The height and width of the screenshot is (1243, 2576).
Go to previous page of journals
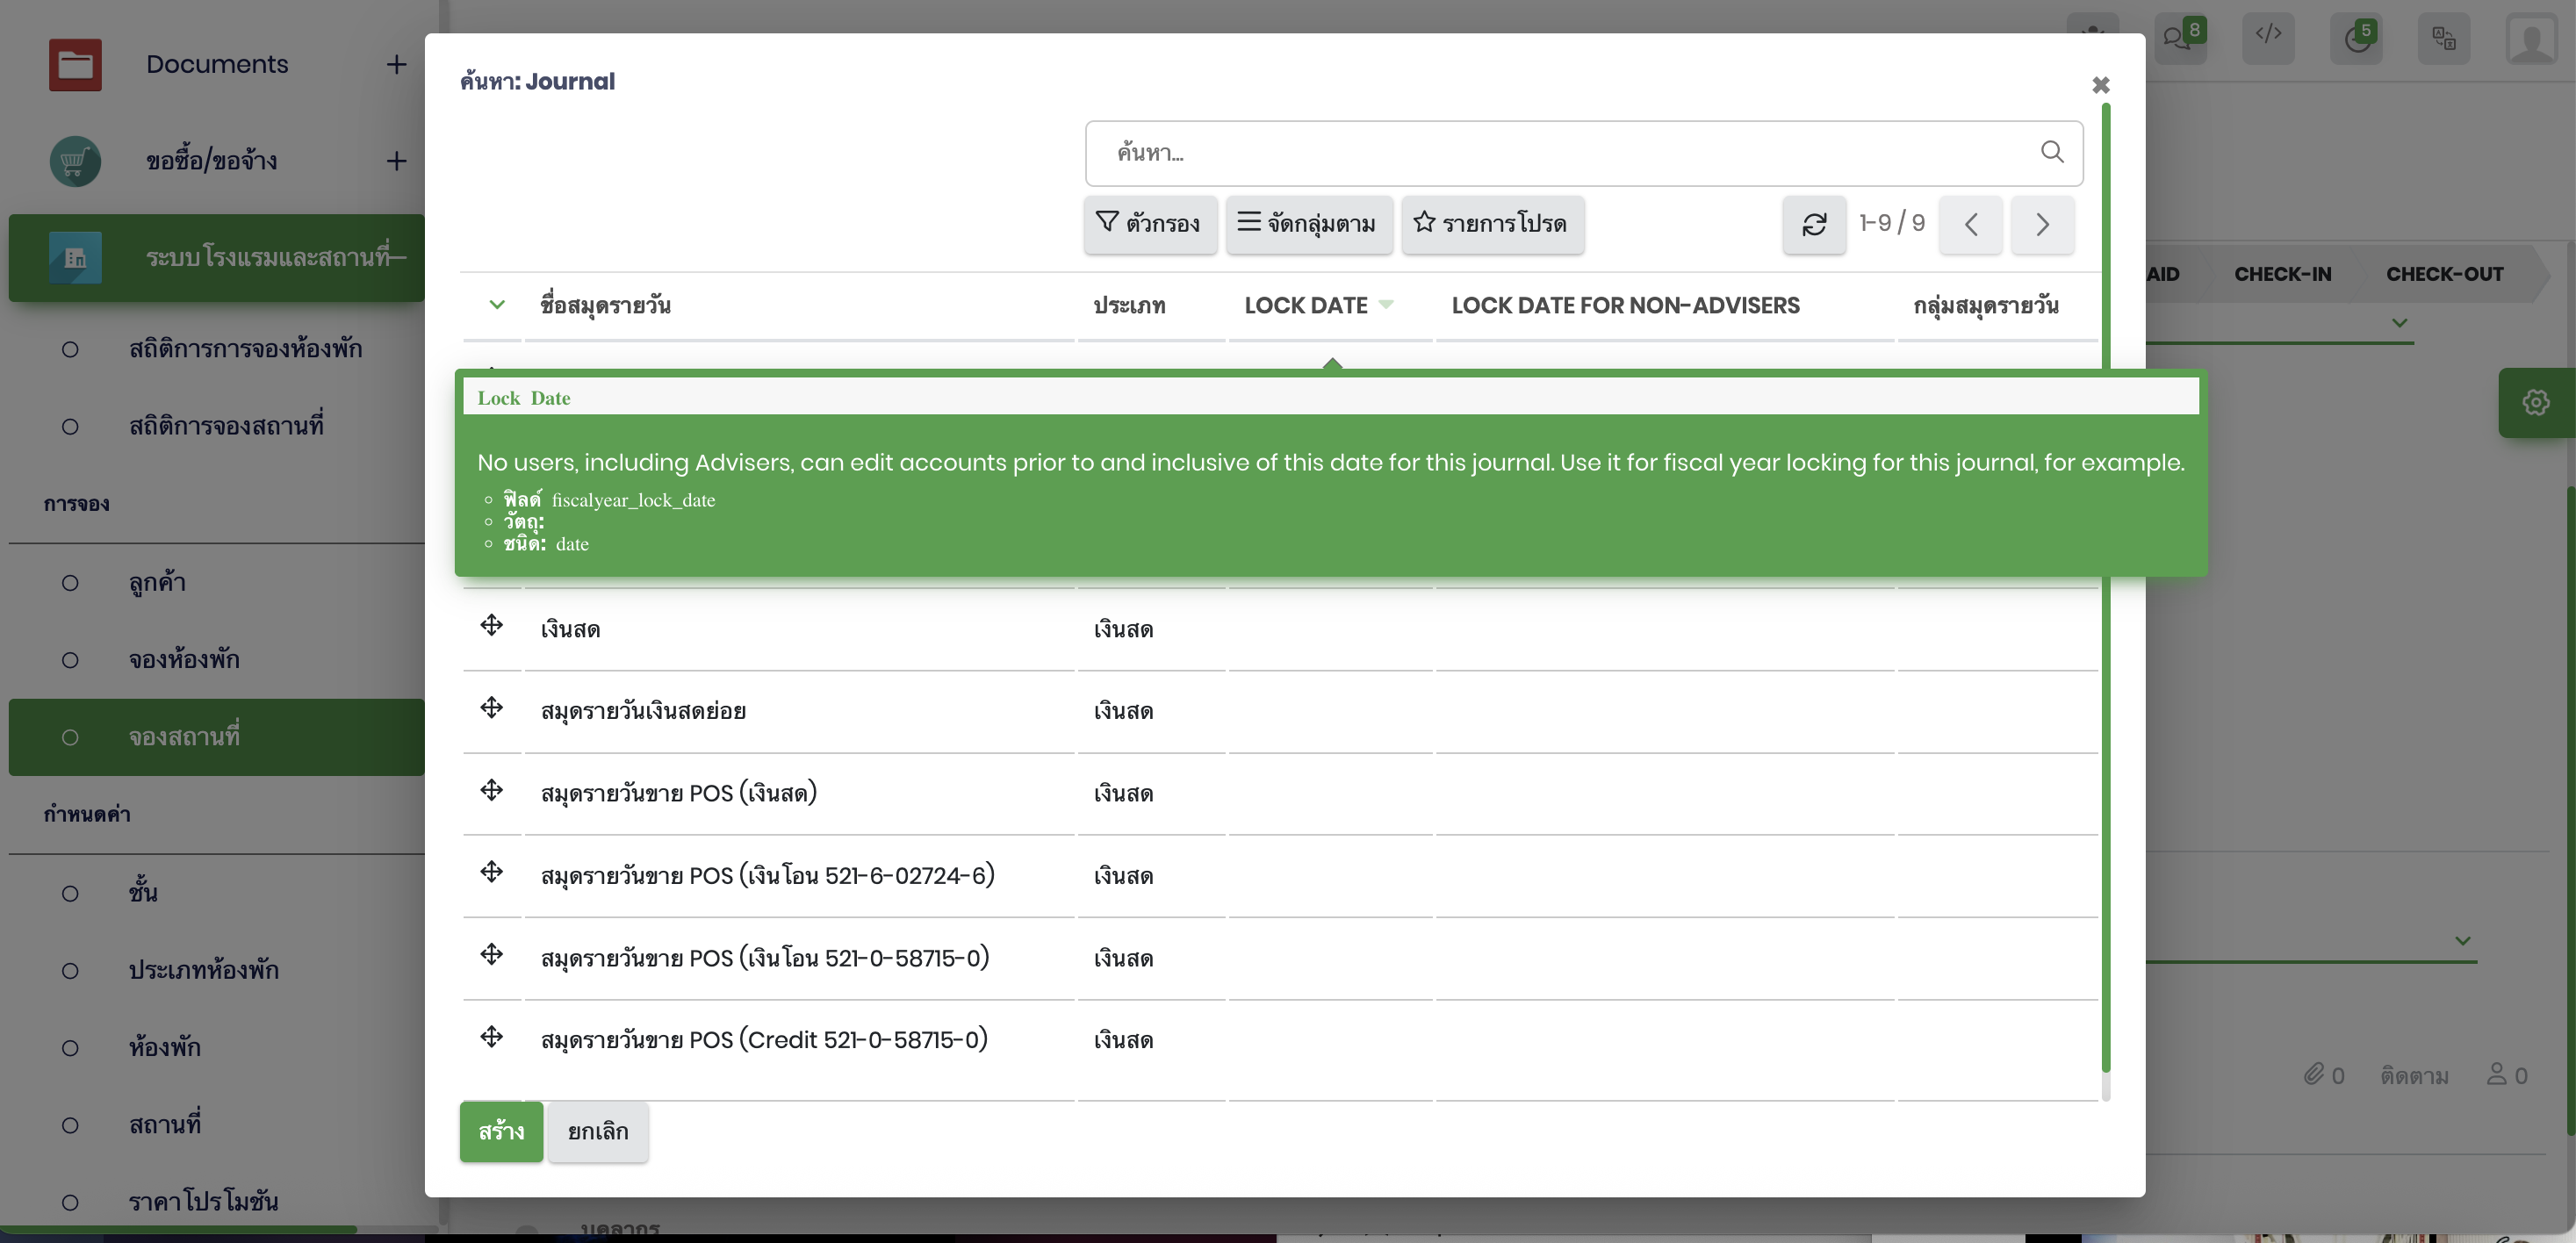click(x=1970, y=224)
